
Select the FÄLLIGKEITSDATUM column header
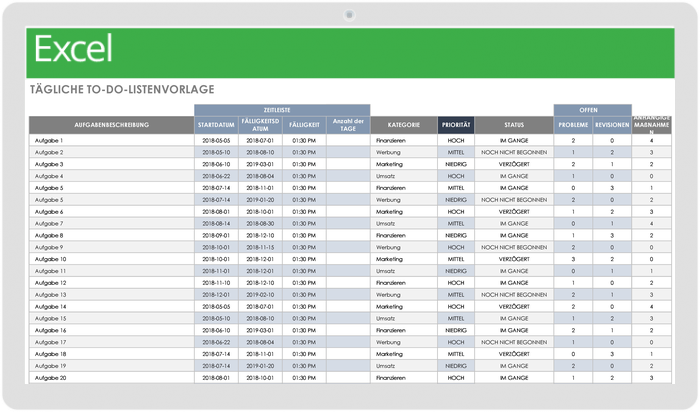click(x=260, y=125)
